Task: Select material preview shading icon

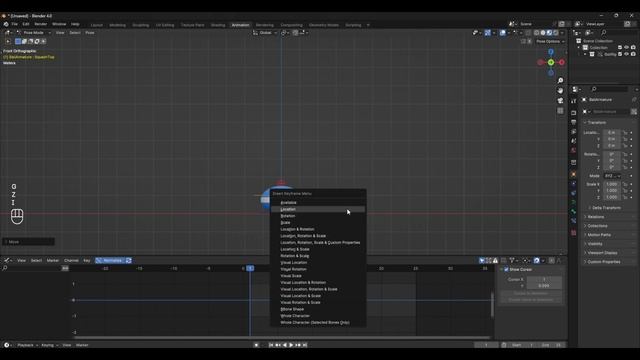Action: [x=549, y=33]
